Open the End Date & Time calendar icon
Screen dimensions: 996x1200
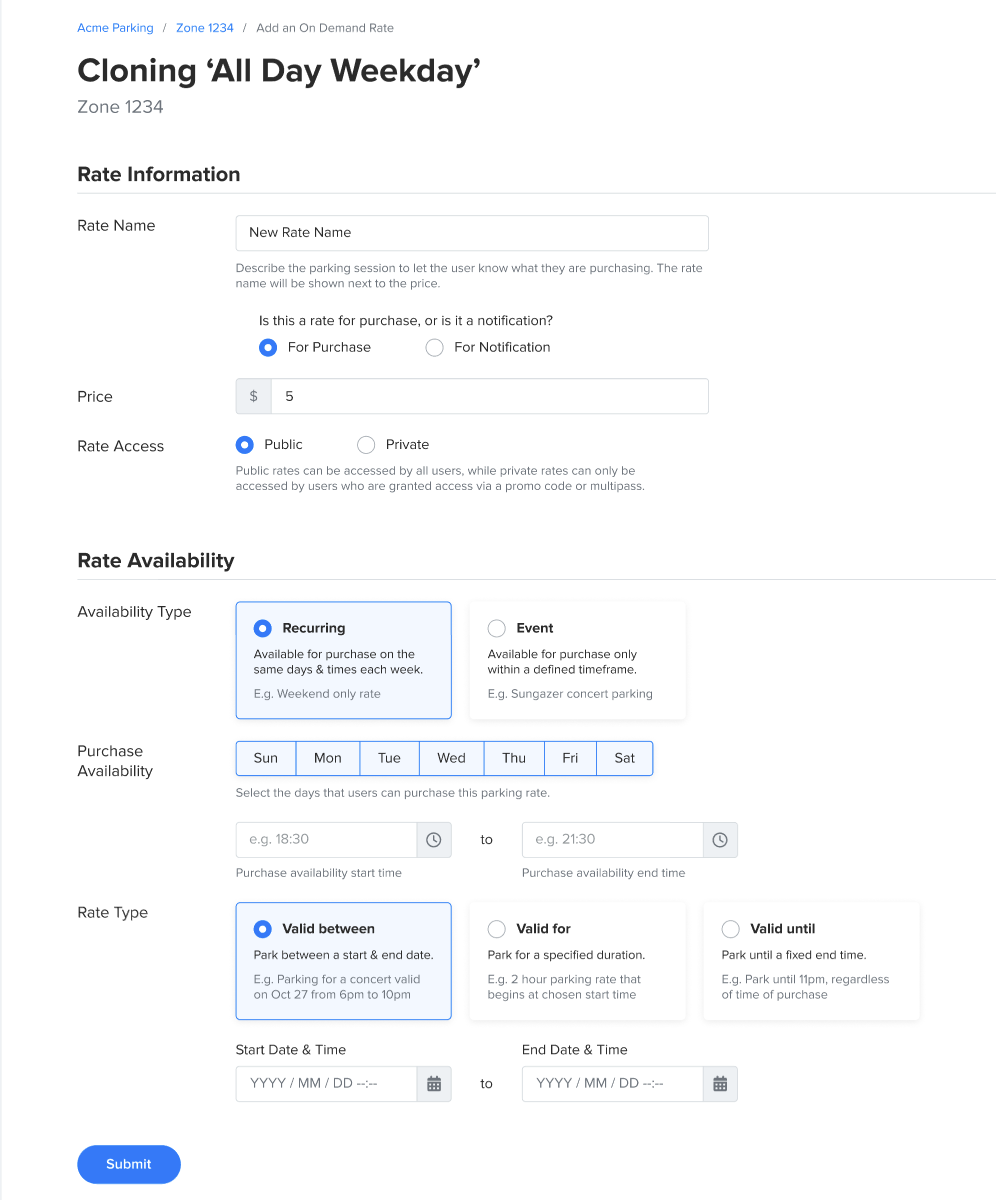(x=720, y=1084)
